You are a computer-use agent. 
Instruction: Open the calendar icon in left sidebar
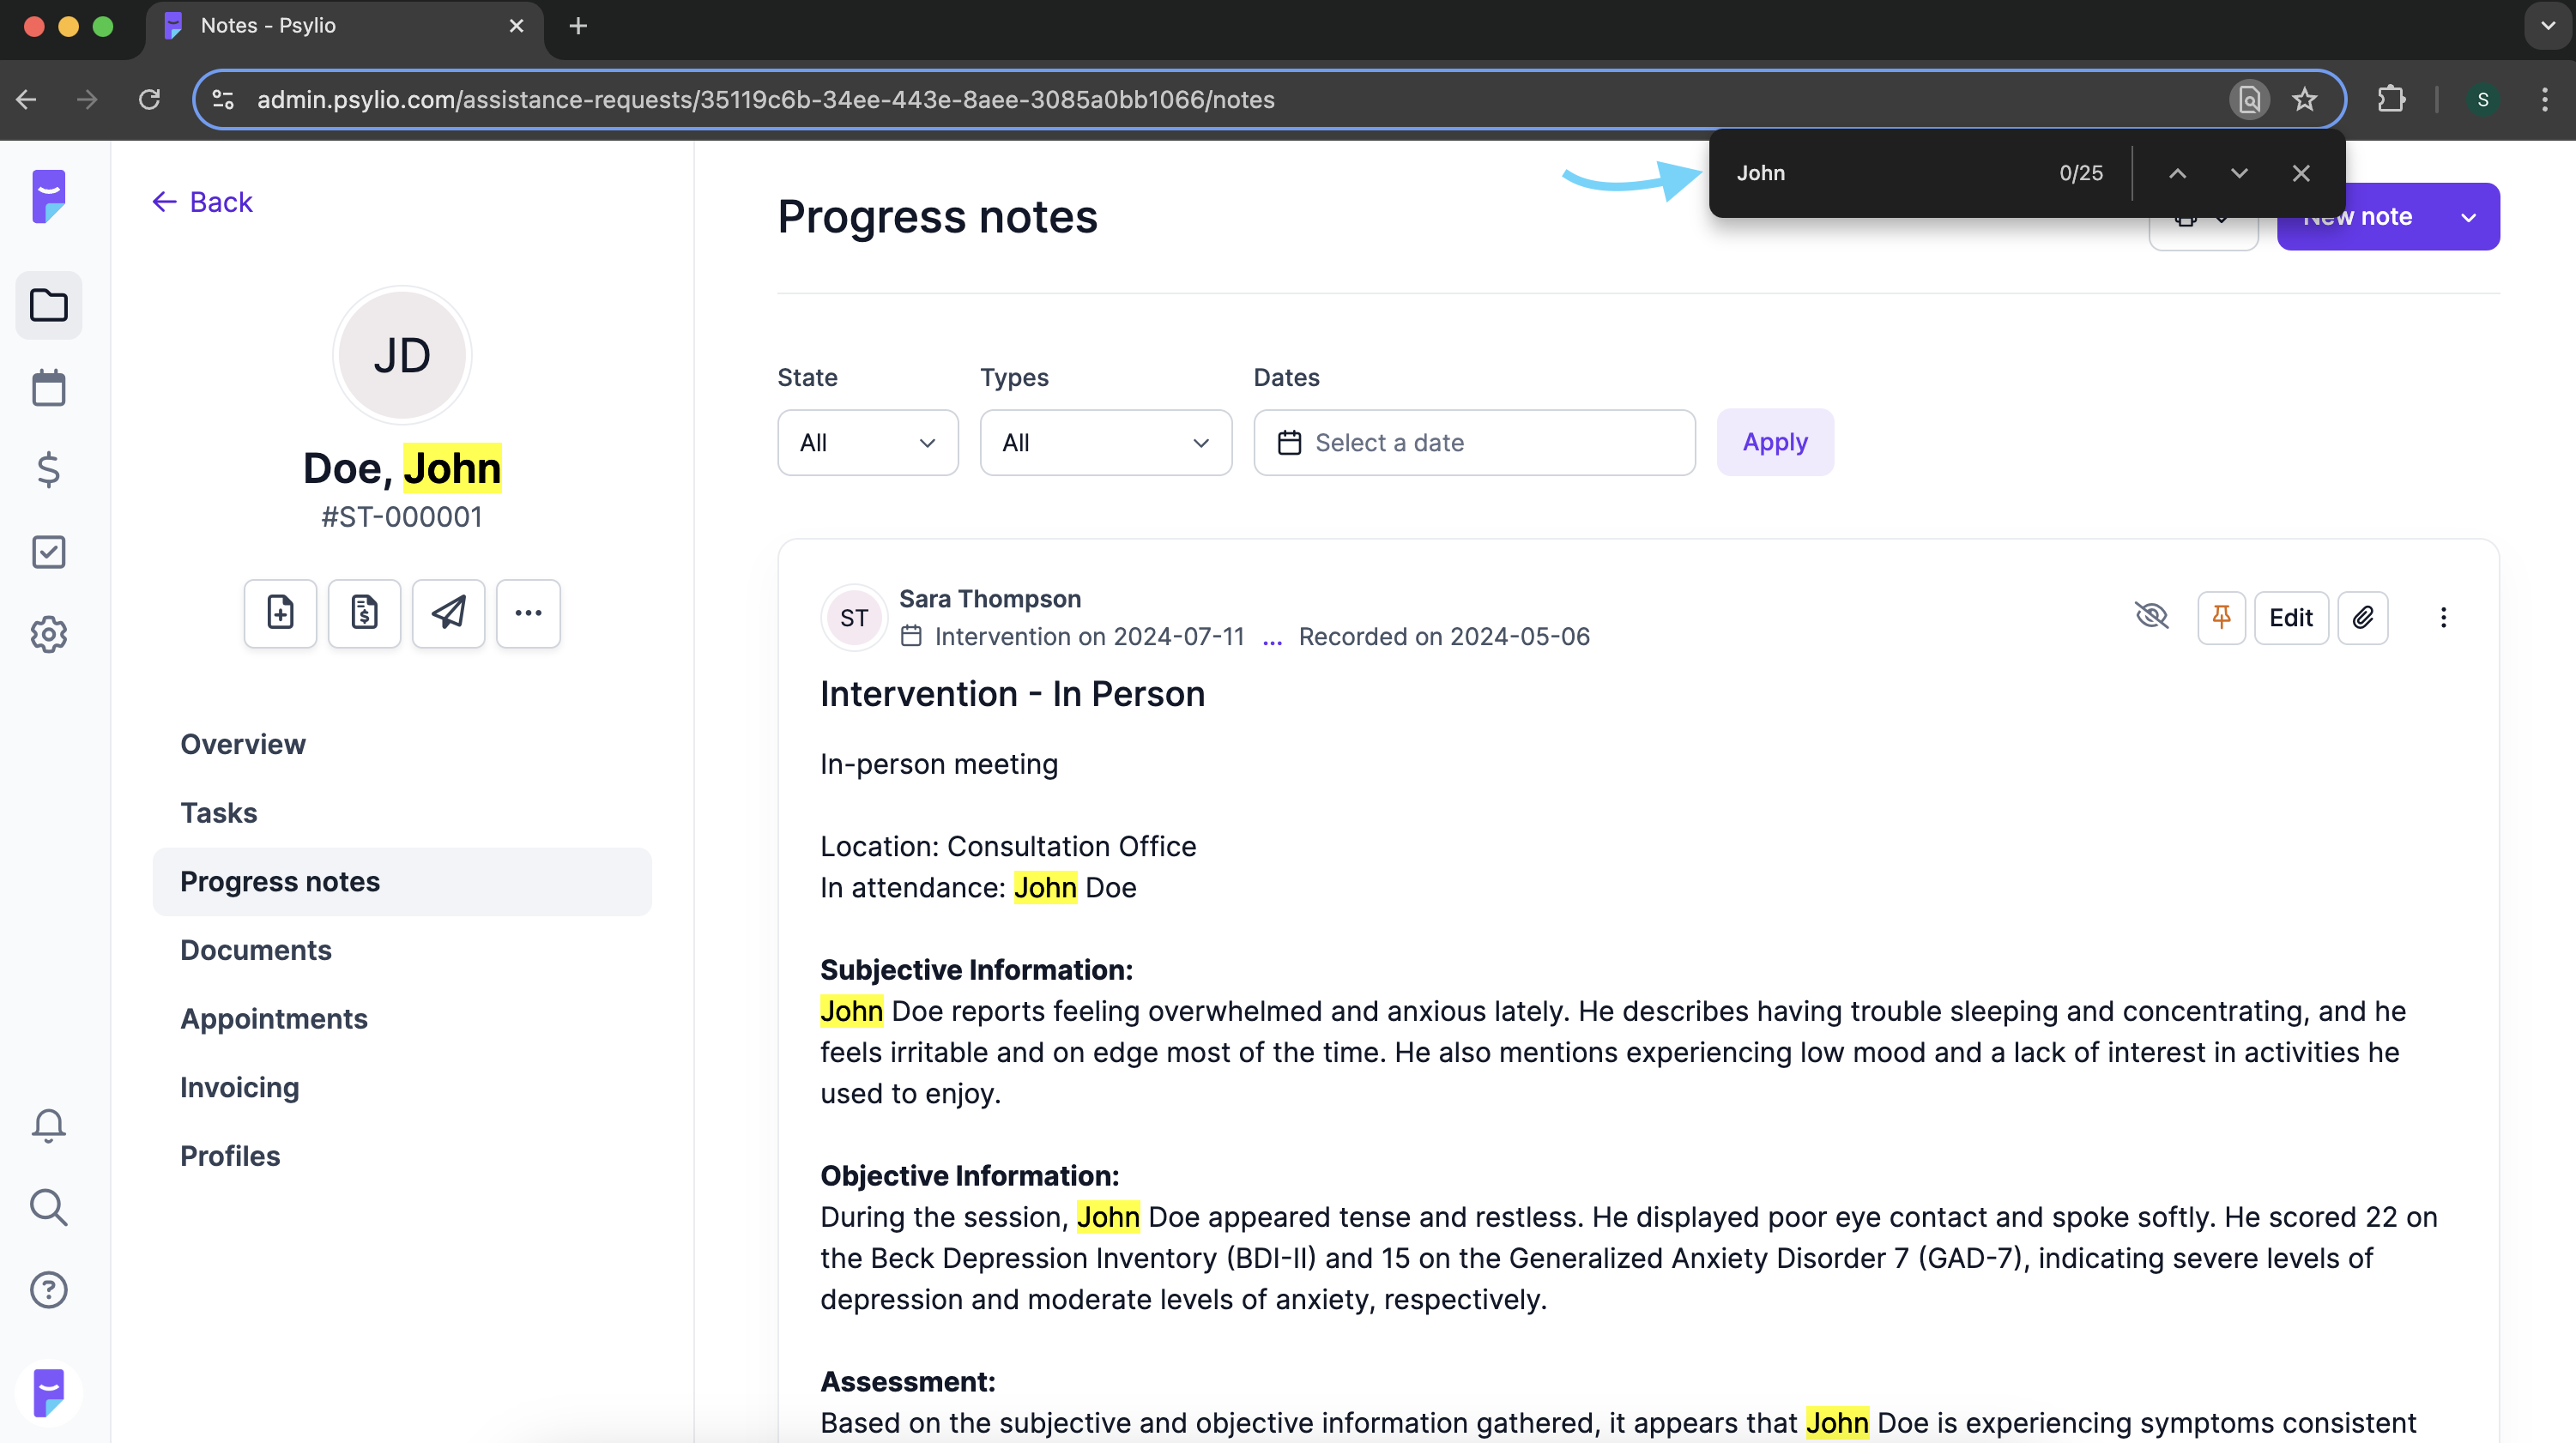[x=48, y=388]
